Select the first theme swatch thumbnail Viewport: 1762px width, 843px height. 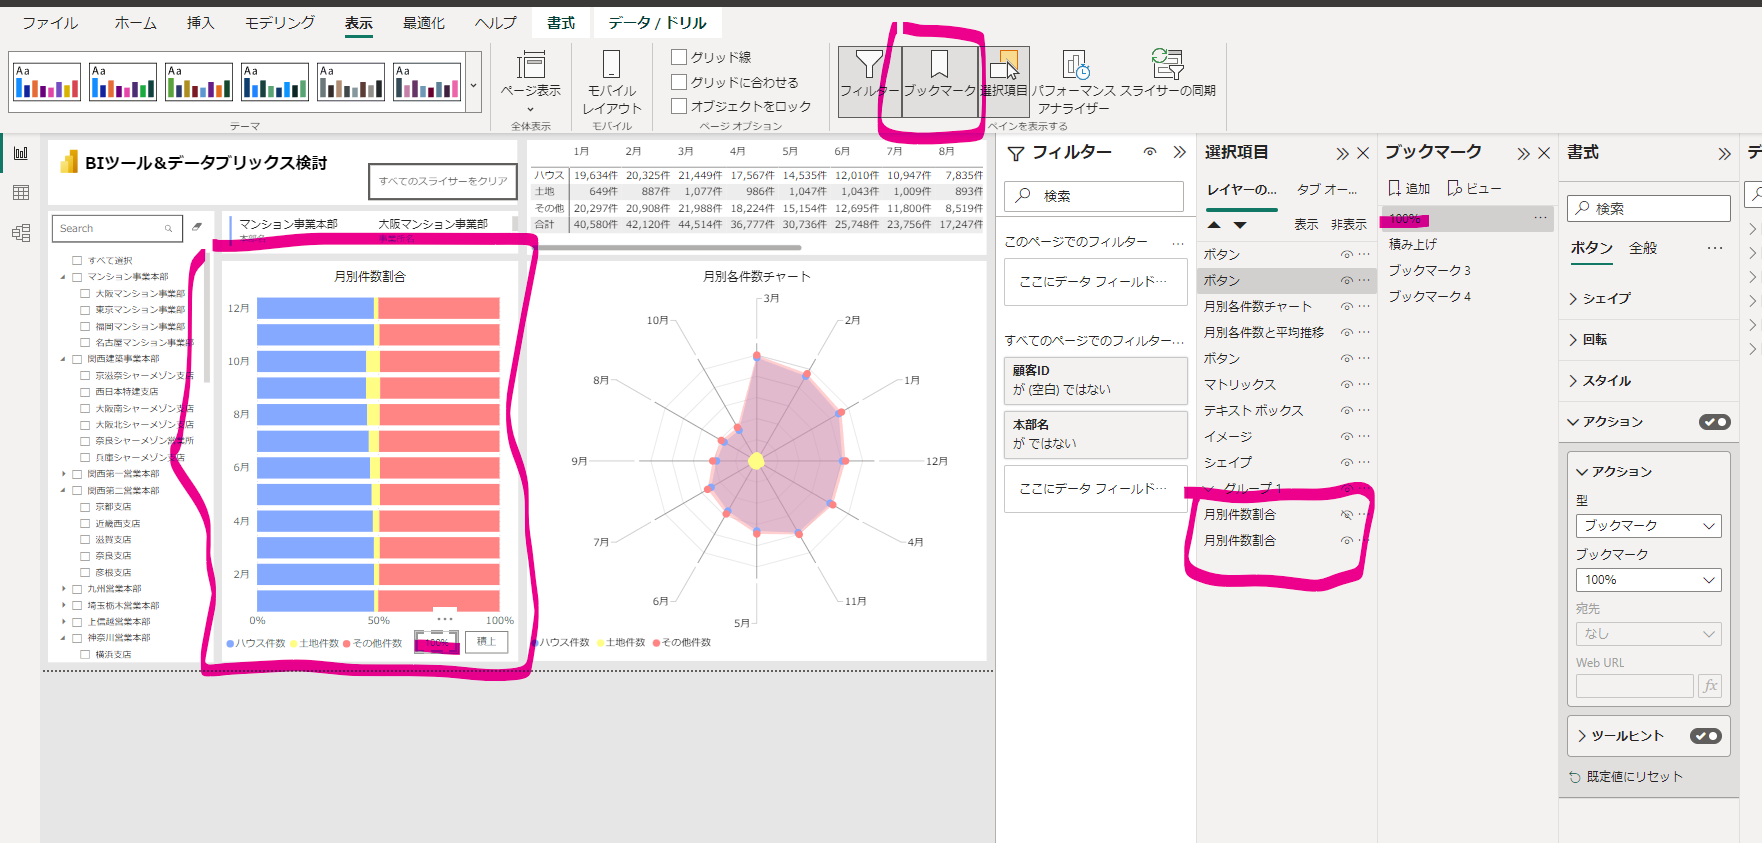(x=47, y=82)
